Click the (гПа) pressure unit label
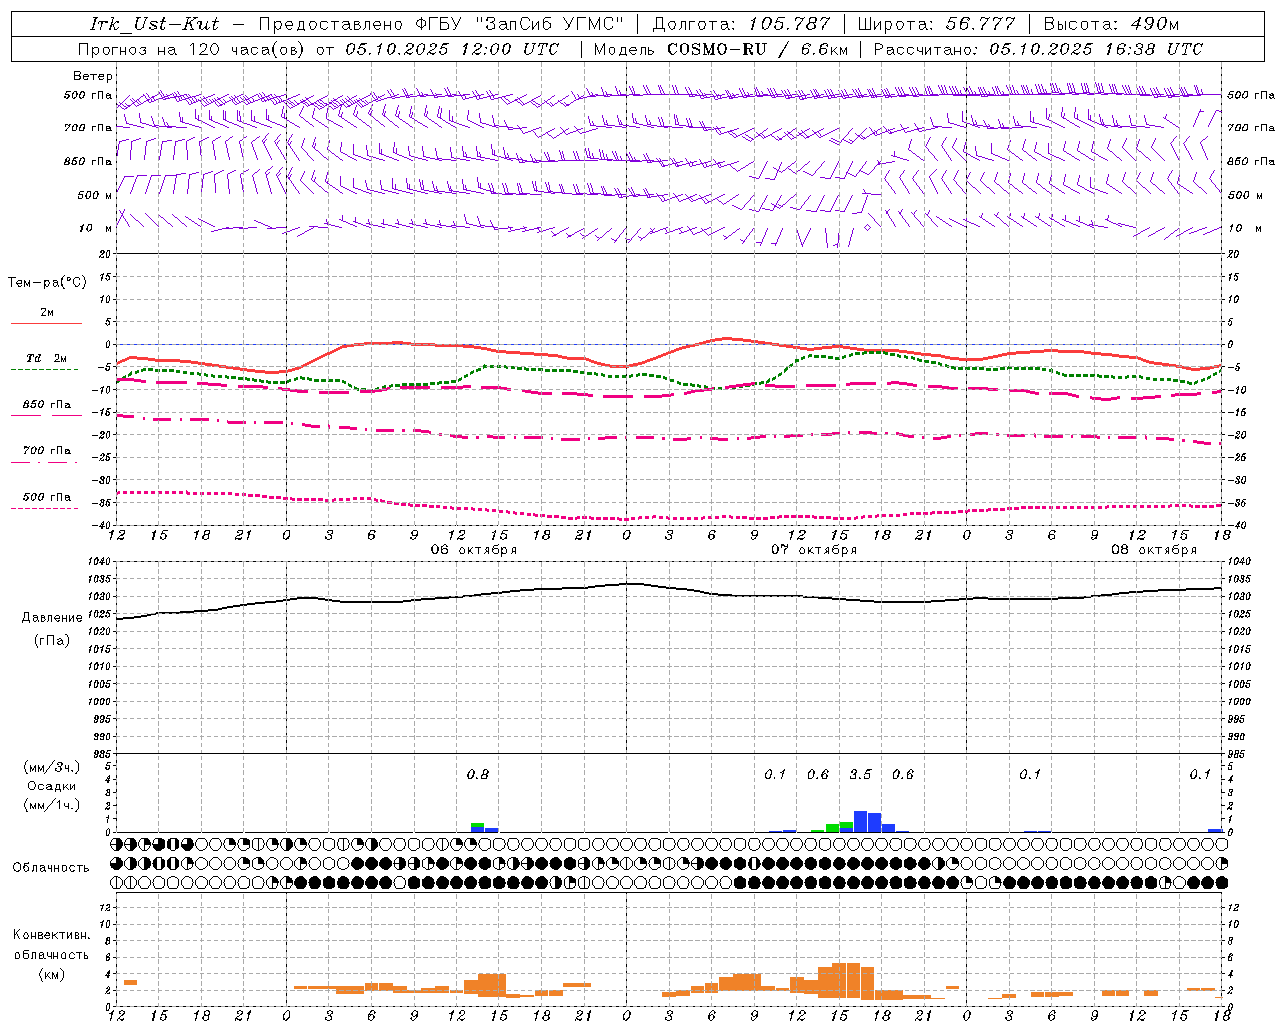 point(52,641)
